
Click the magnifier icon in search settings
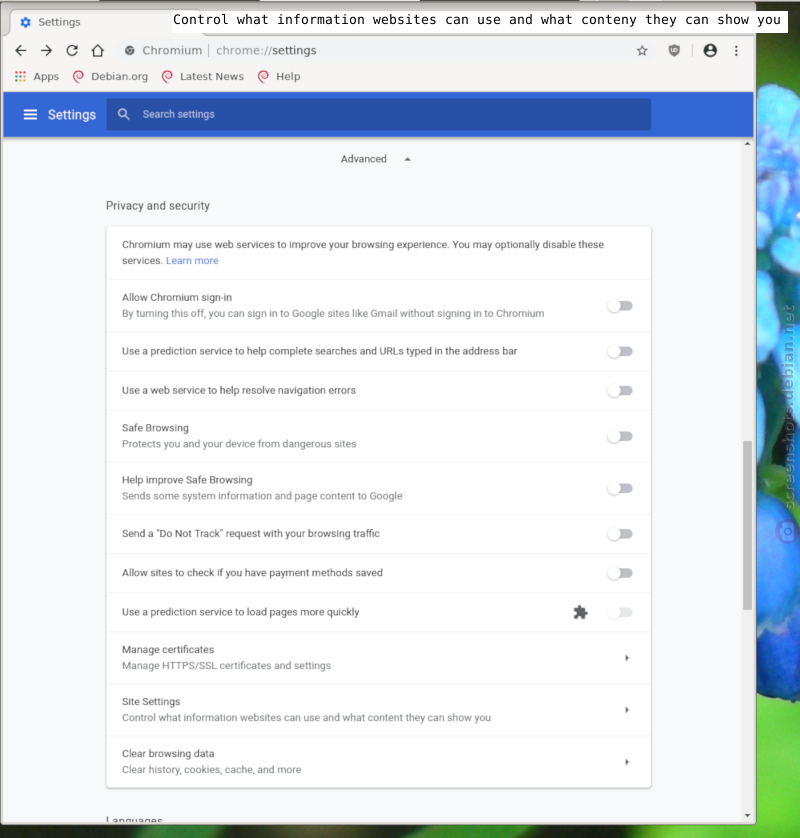coord(123,114)
